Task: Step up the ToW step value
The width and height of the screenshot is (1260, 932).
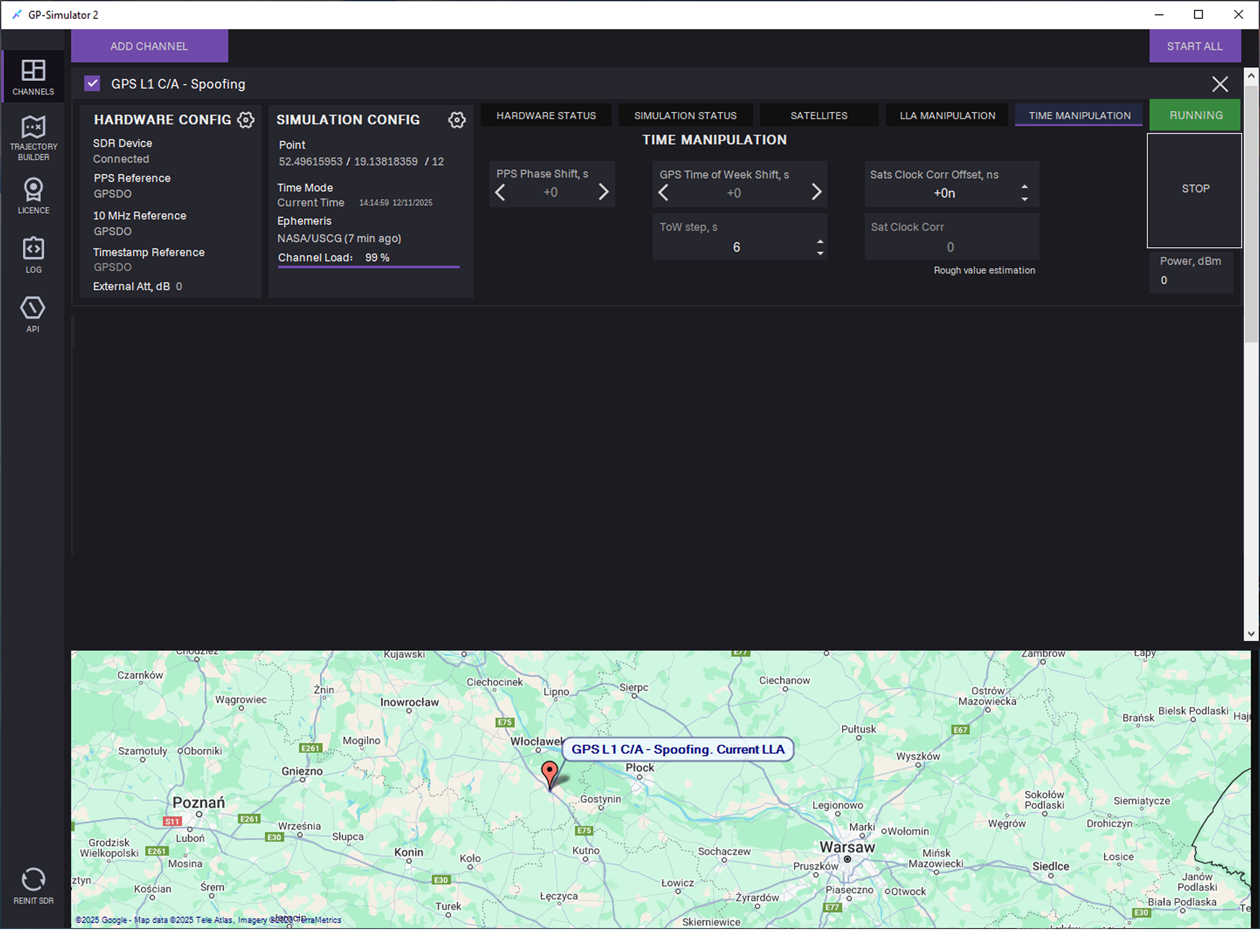Action: [820, 241]
